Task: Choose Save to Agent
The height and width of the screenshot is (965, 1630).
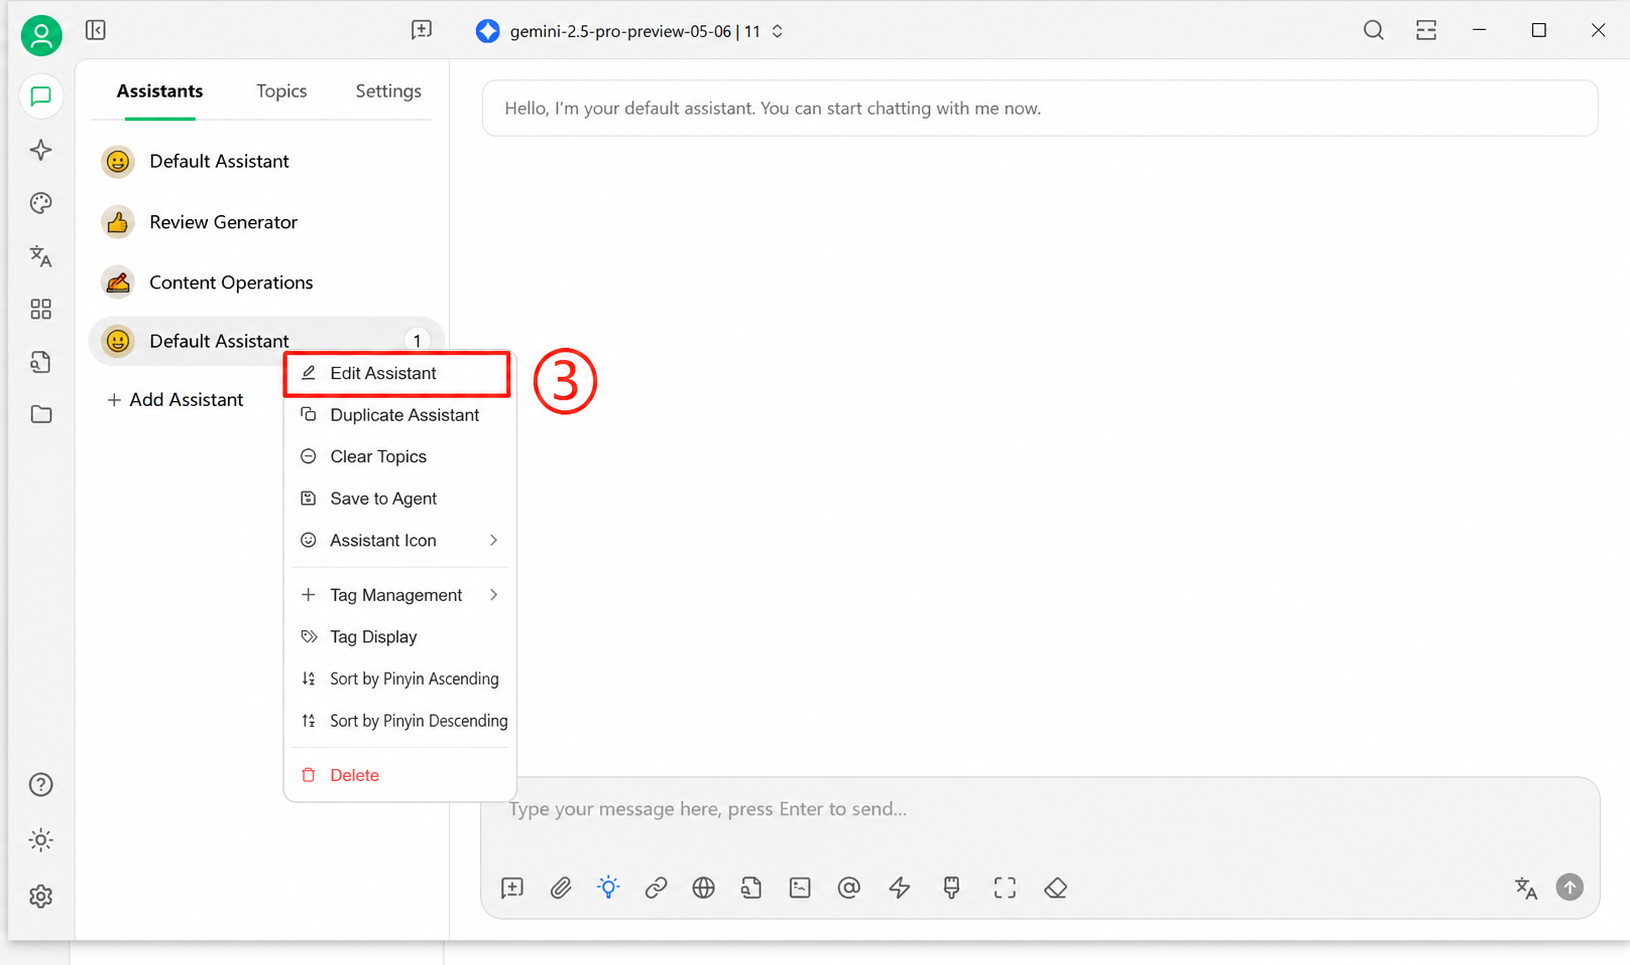Action: pyautogui.click(x=400, y=499)
